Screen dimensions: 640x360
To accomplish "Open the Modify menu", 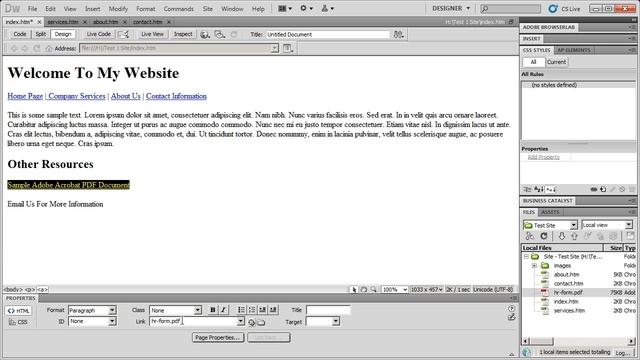I will [x=118, y=9].
